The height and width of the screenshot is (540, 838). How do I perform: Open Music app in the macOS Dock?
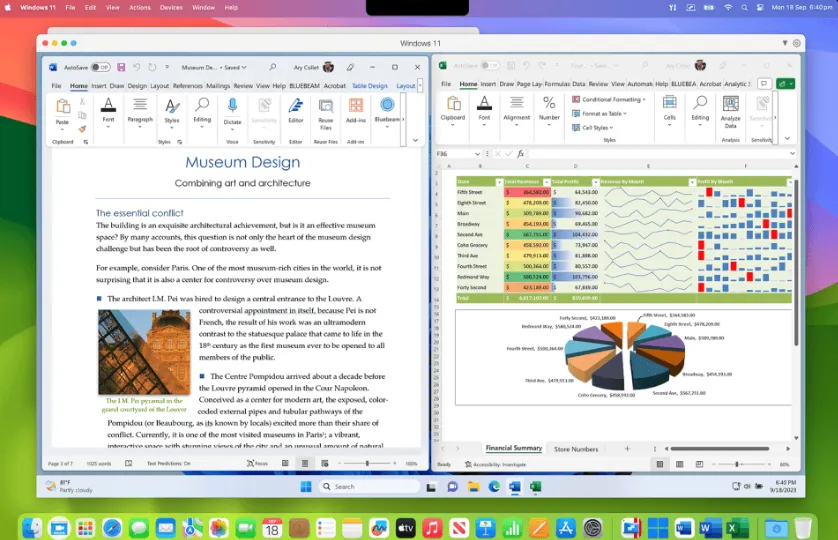coord(432,529)
